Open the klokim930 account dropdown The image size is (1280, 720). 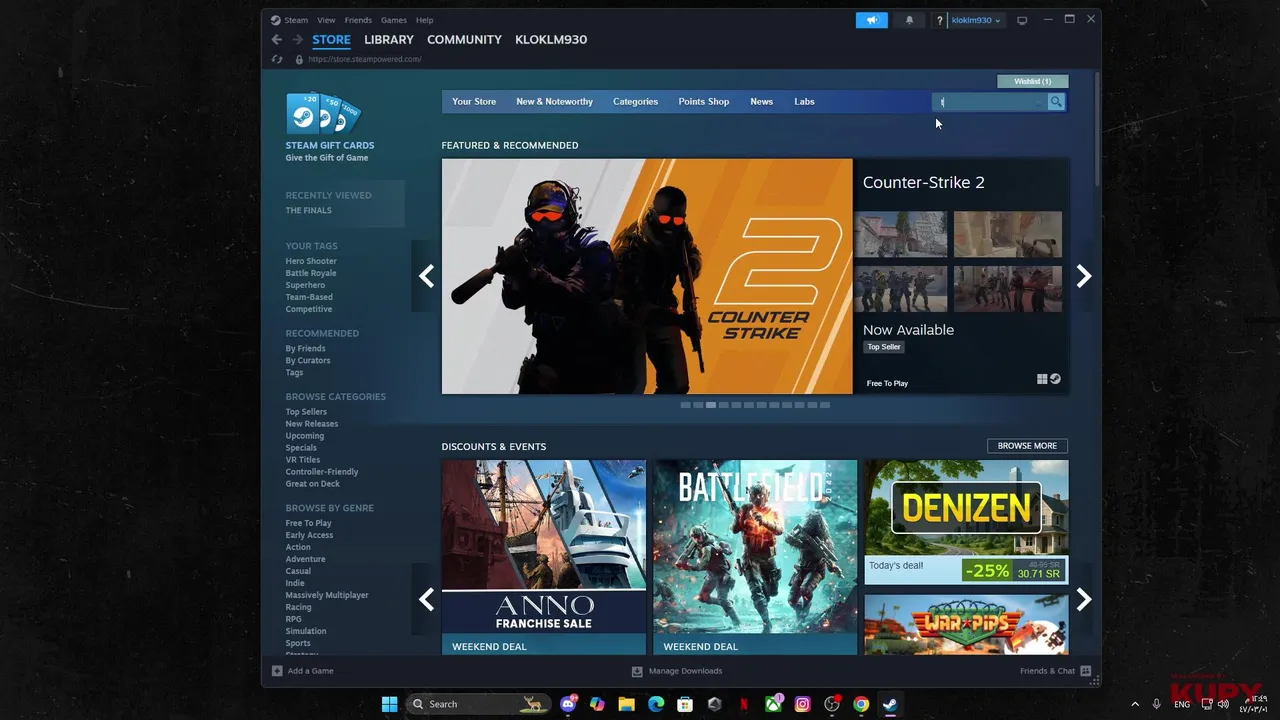coord(975,20)
